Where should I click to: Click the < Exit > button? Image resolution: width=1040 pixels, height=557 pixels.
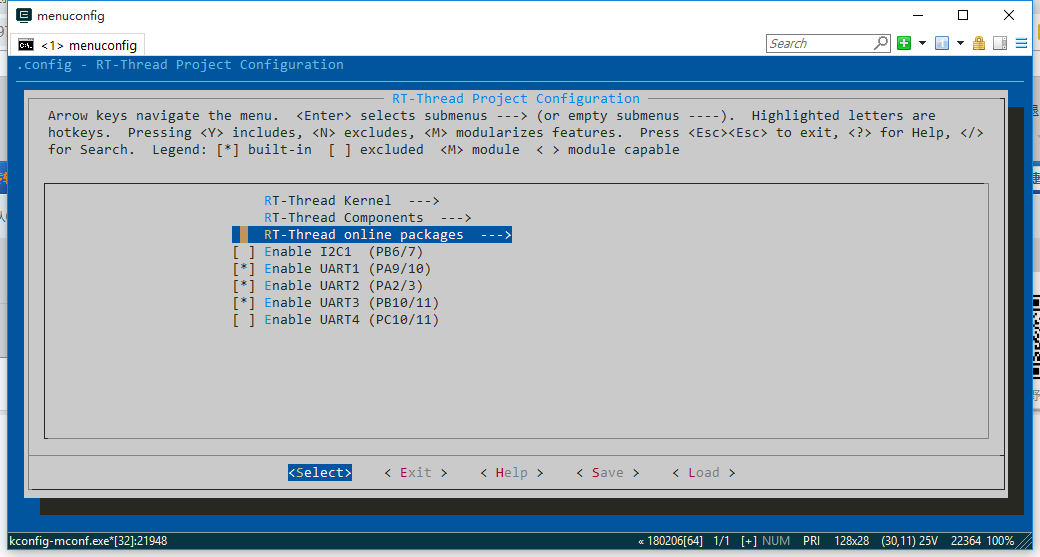(x=416, y=472)
